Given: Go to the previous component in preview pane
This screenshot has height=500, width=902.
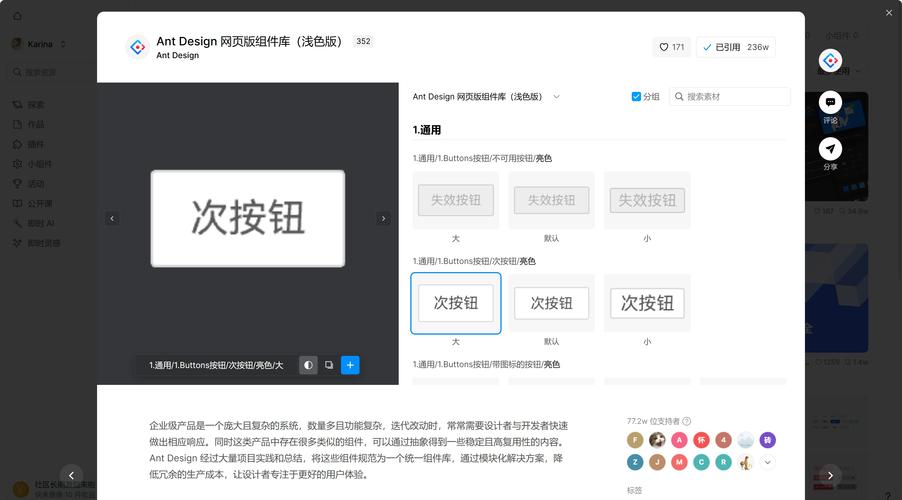Looking at the screenshot, I should 112,219.
